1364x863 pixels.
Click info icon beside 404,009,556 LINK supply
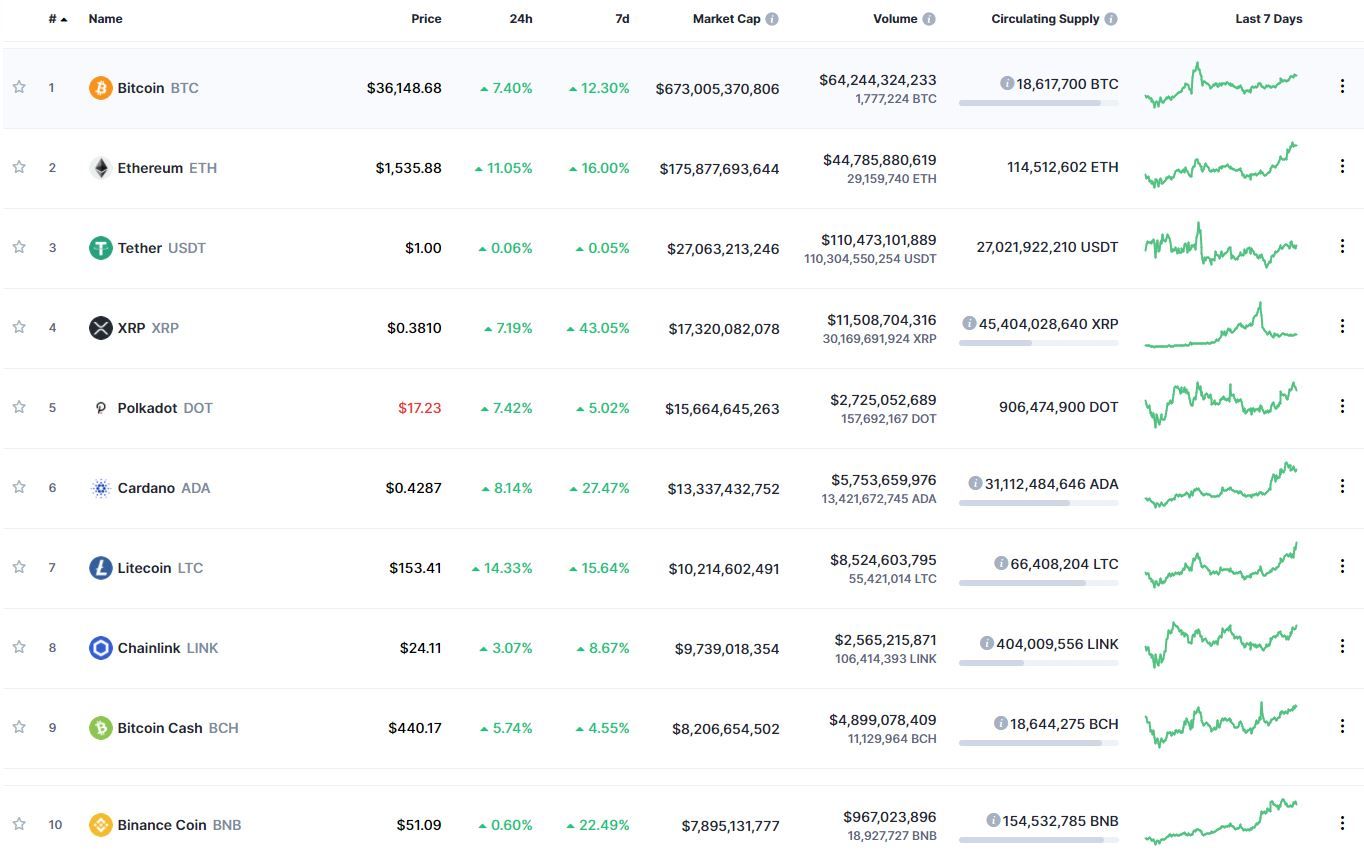(x=987, y=643)
